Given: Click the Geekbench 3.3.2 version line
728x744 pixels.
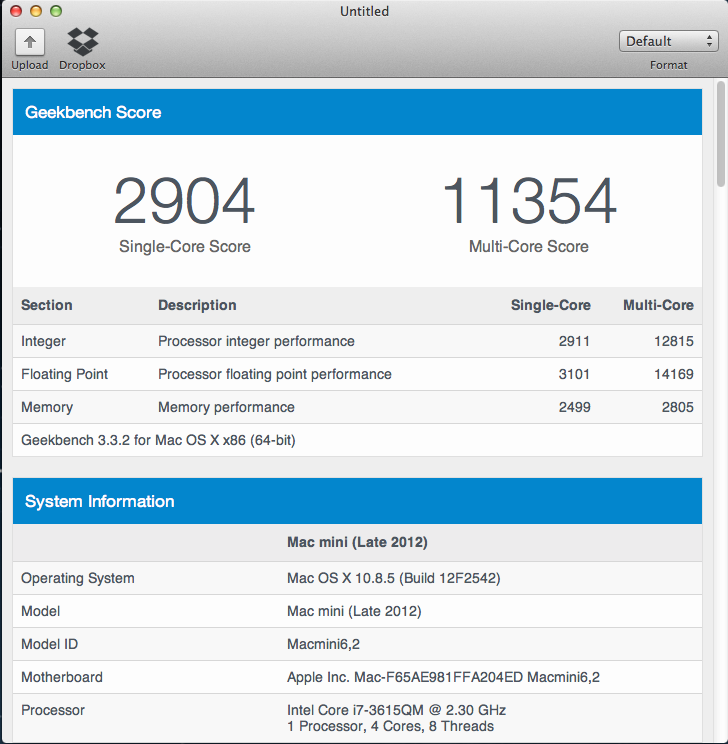Looking at the screenshot, I should pyautogui.click(x=158, y=440).
